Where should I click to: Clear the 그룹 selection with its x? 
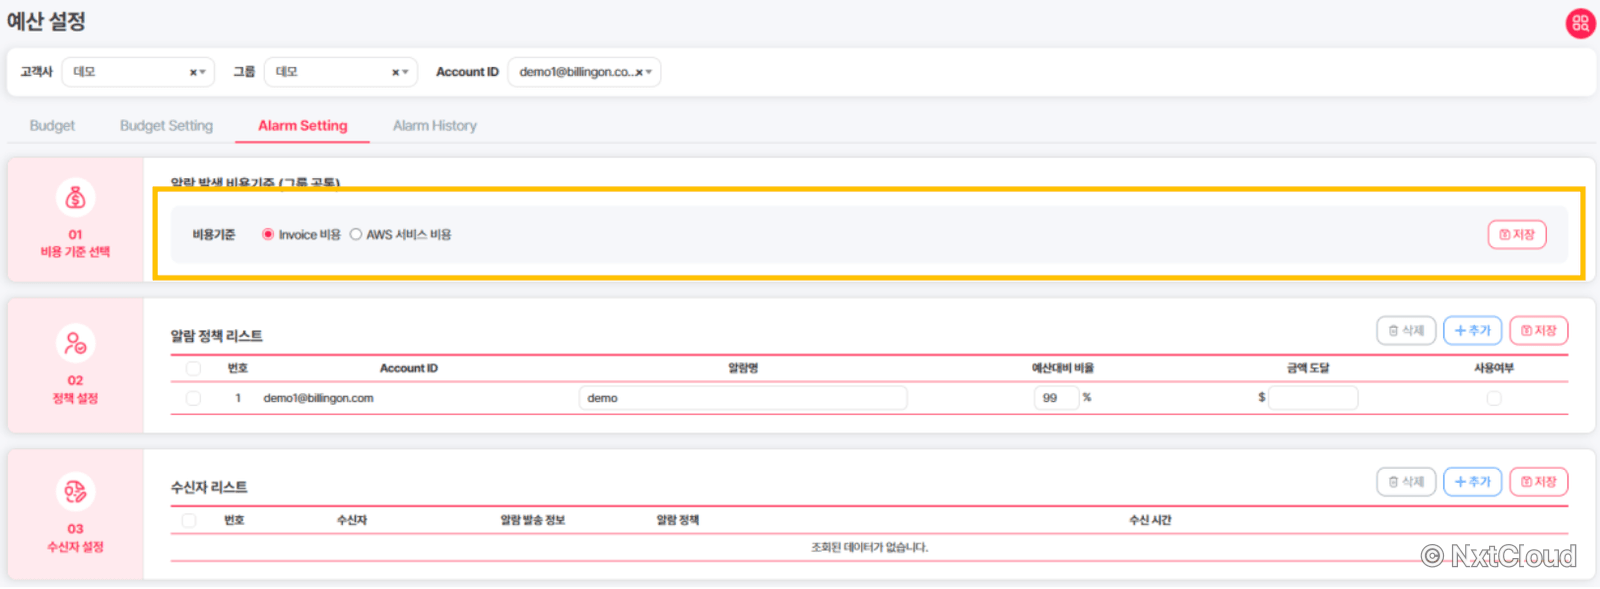click(395, 72)
